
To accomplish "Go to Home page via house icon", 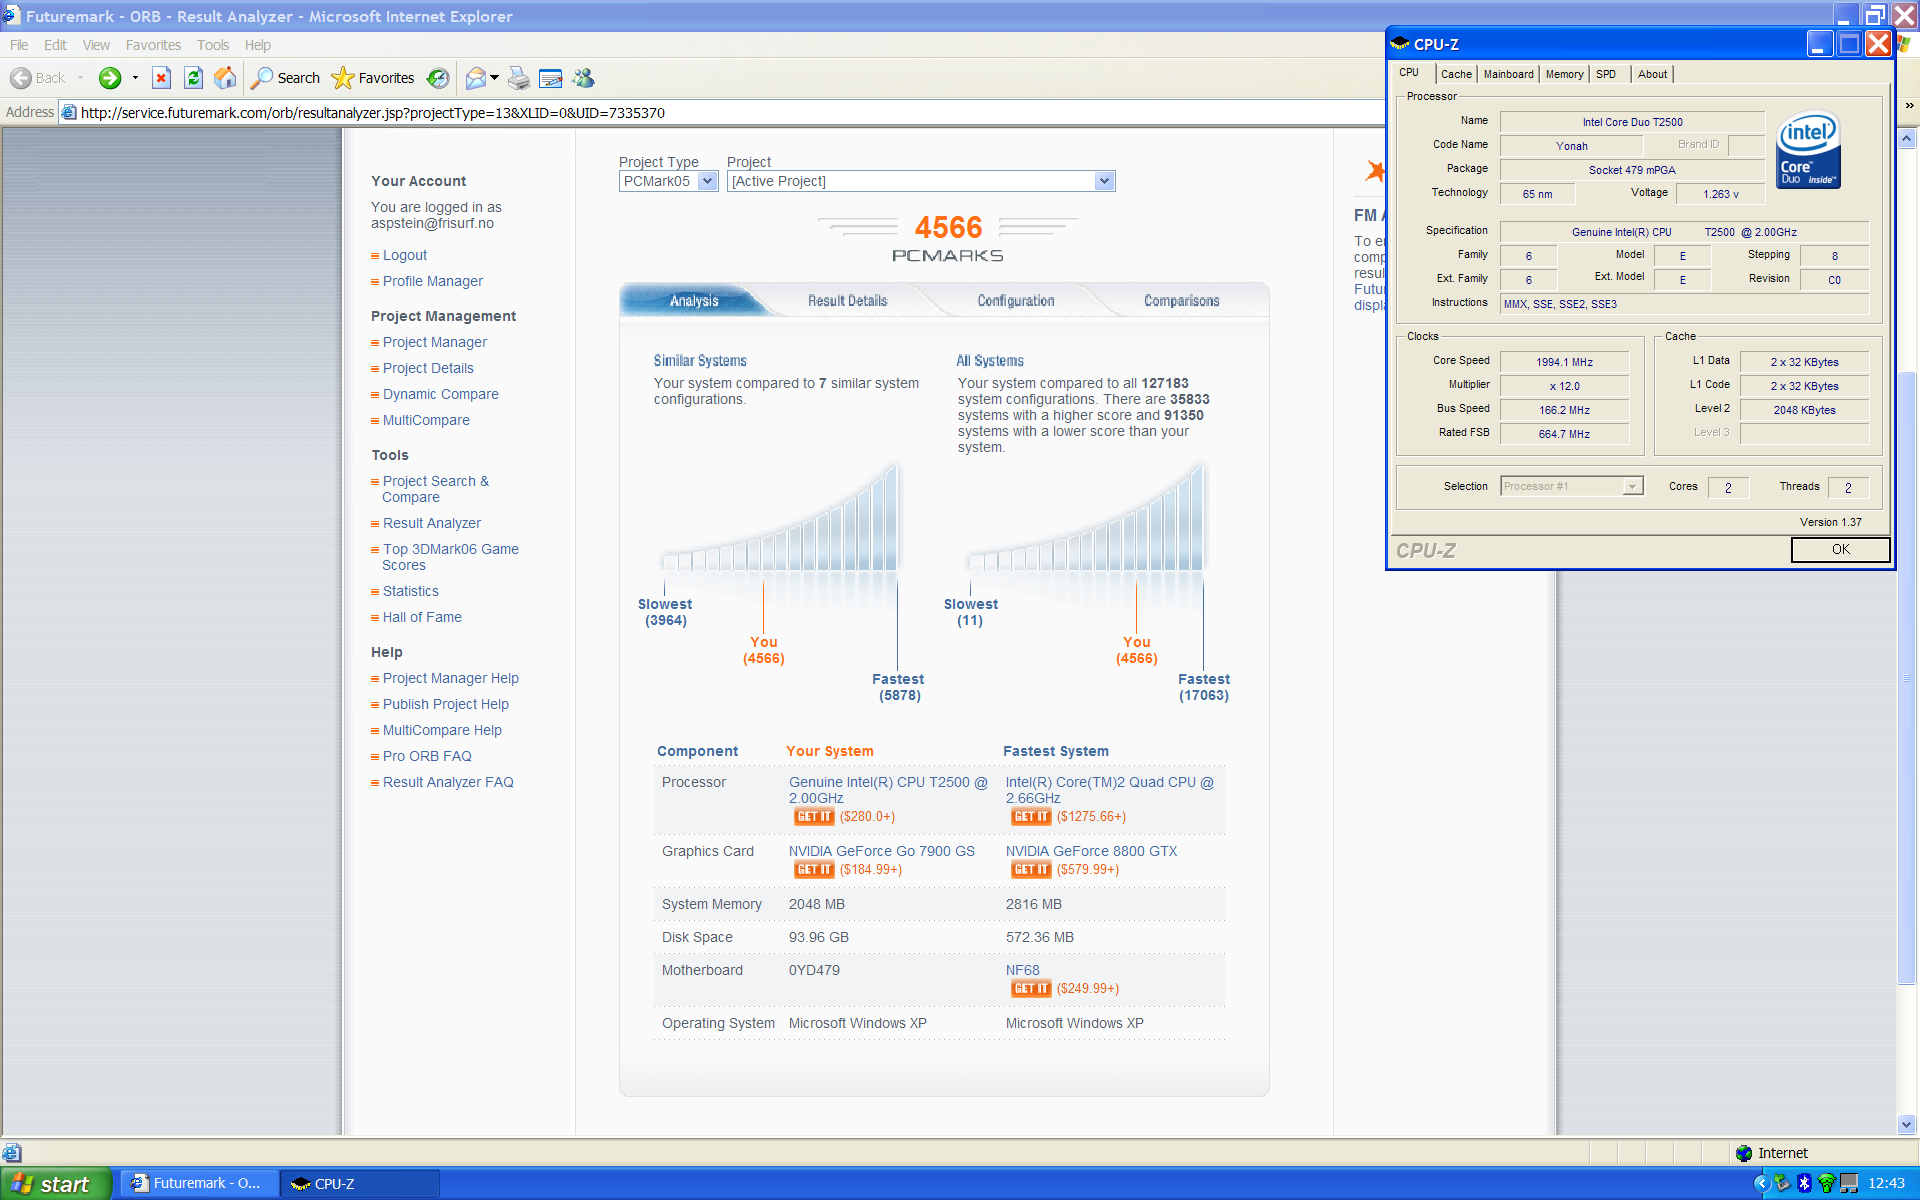I will [226, 78].
